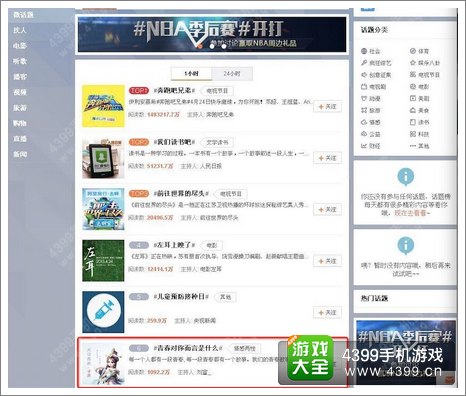466x396 pixels.
Task: Select the 疯狂综艺 microphone category icon
Action: click(x=364, y=63)
